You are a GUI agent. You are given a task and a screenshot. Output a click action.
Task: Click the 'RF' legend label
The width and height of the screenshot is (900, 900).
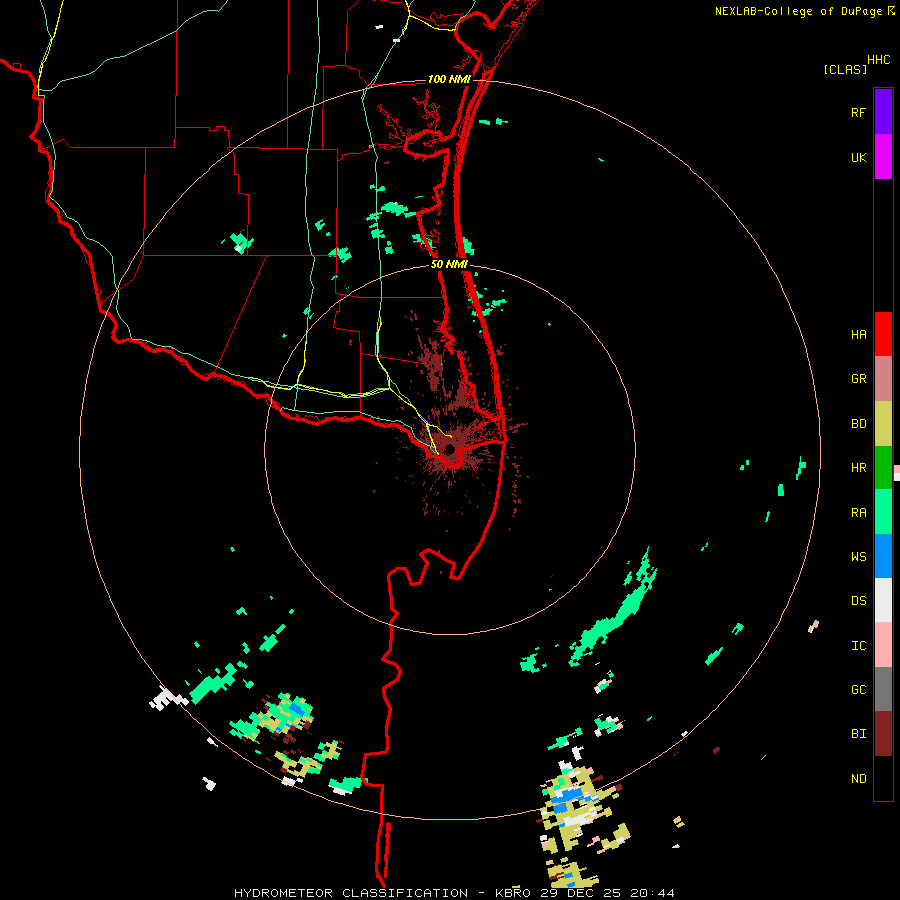(x=858, y=112)
